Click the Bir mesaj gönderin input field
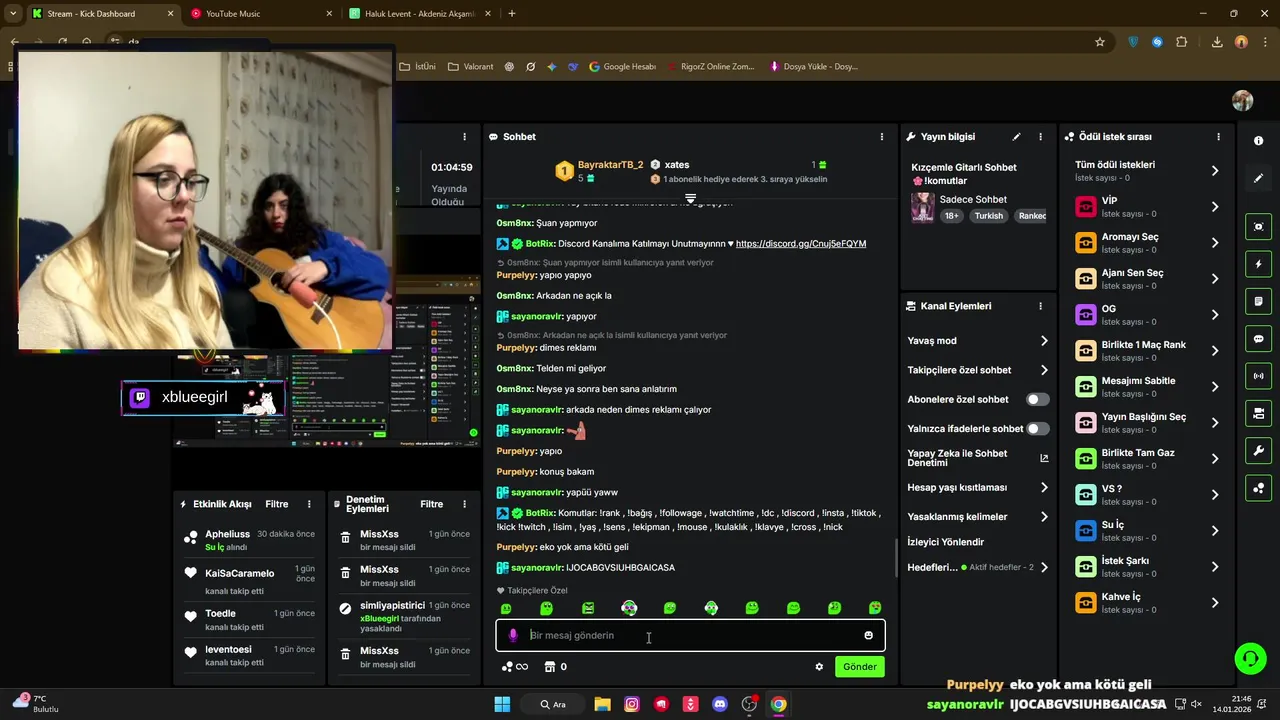The width and height of the screenshot is (1280, 720). click(x=690, y=635)
